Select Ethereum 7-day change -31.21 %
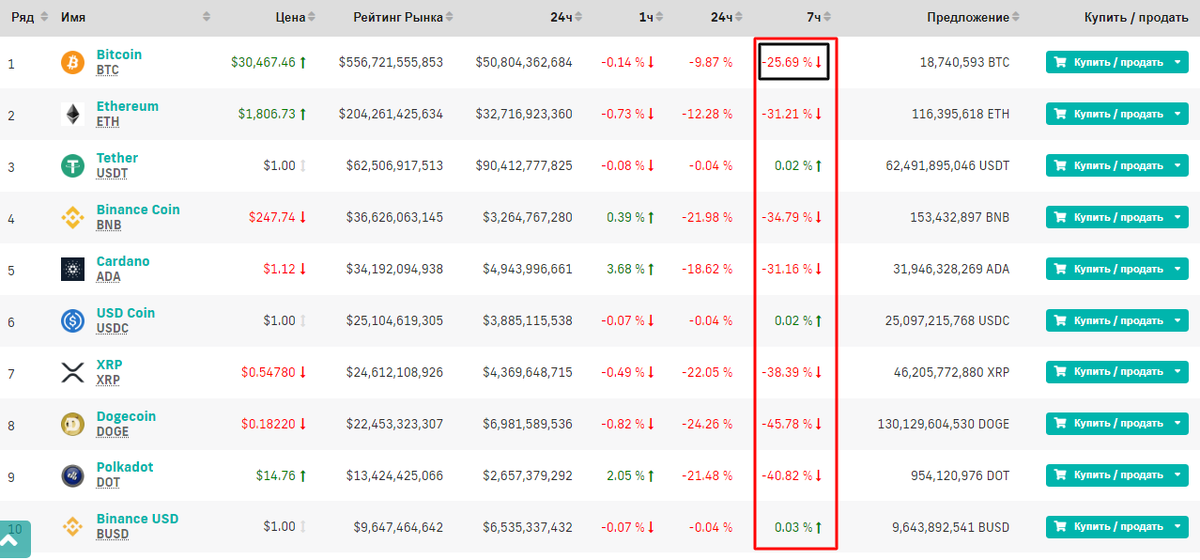Image resolution: width=1200 pixels, height=560 pixels. tap(787, 114)
